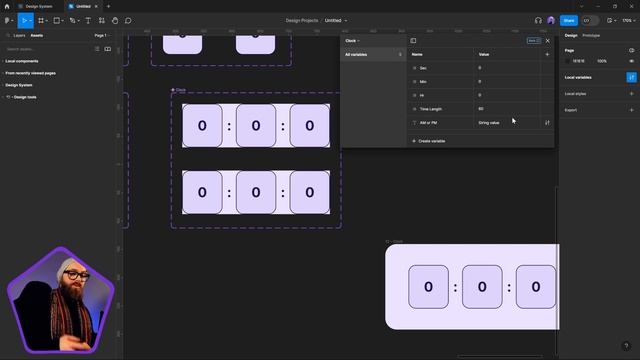Toggle page background visibility eye
Viewport: 640px width, 360px height.
tap(631, 61)
